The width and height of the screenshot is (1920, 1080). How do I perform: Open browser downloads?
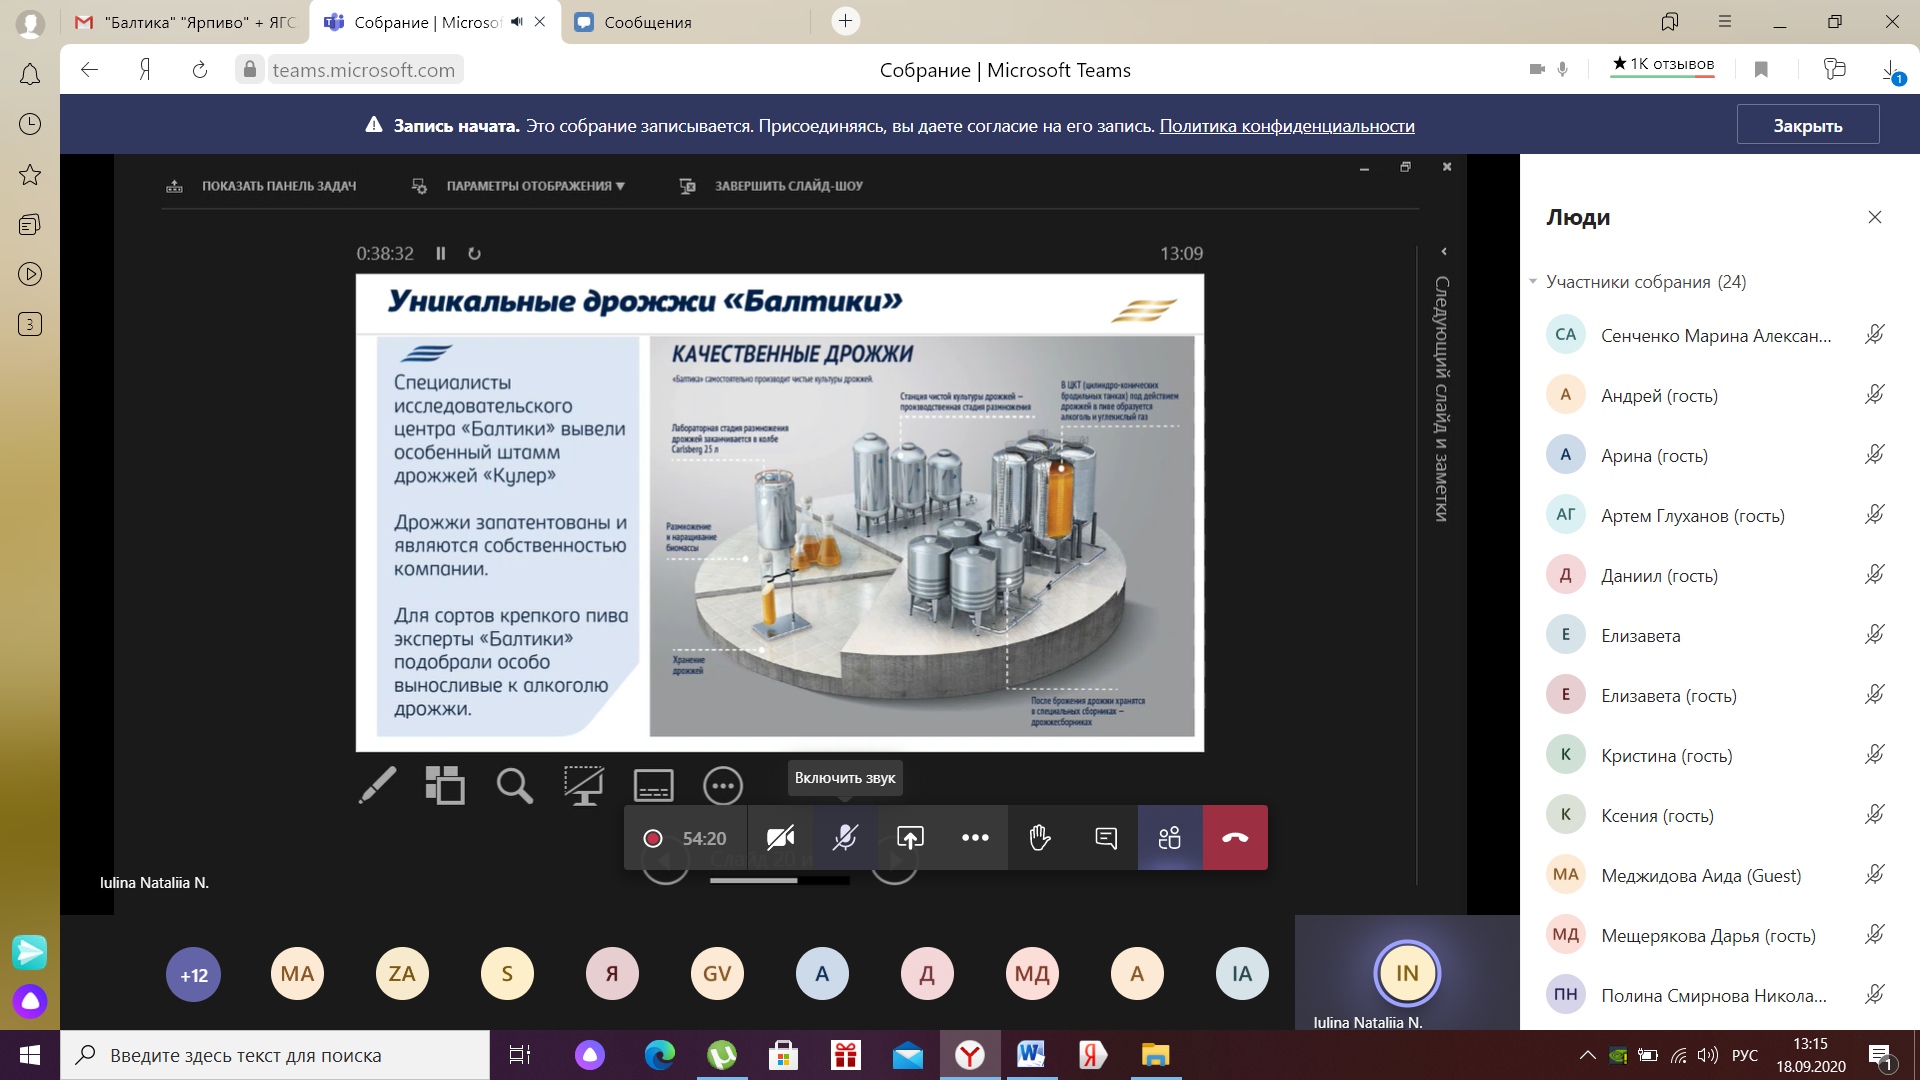point(1890,70)
